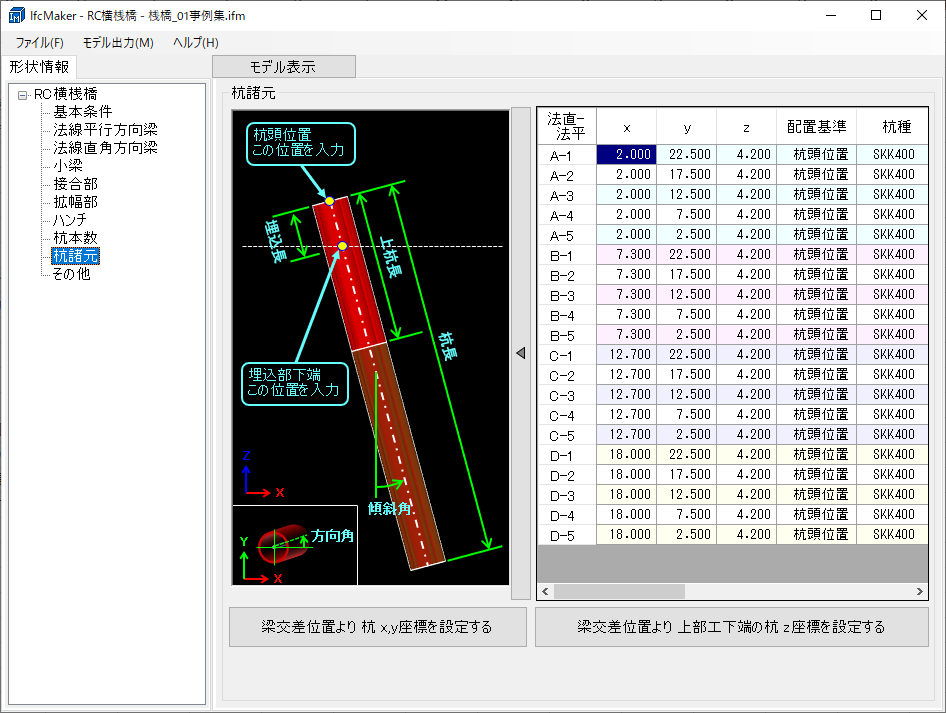Select 小梁 in the tree
The height and width of the screenshot is (713, 946).
coord(68,166)
